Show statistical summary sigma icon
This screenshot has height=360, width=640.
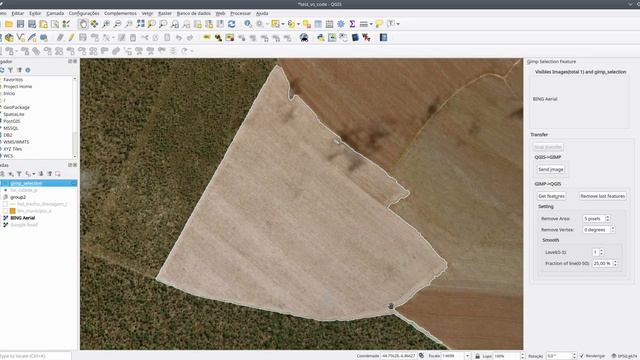tap(352, 24)
